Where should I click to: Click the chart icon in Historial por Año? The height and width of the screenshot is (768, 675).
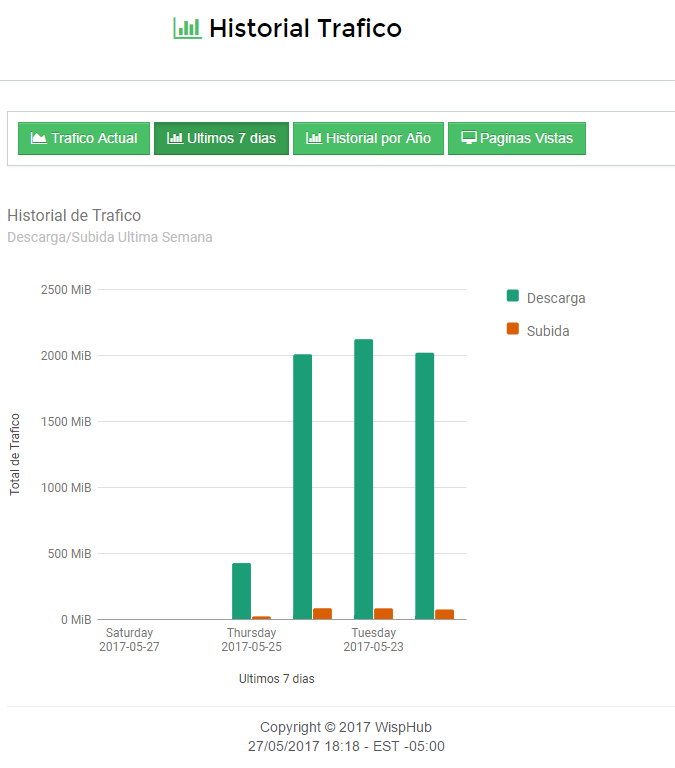pyautogui.click(x=314, y=138)
